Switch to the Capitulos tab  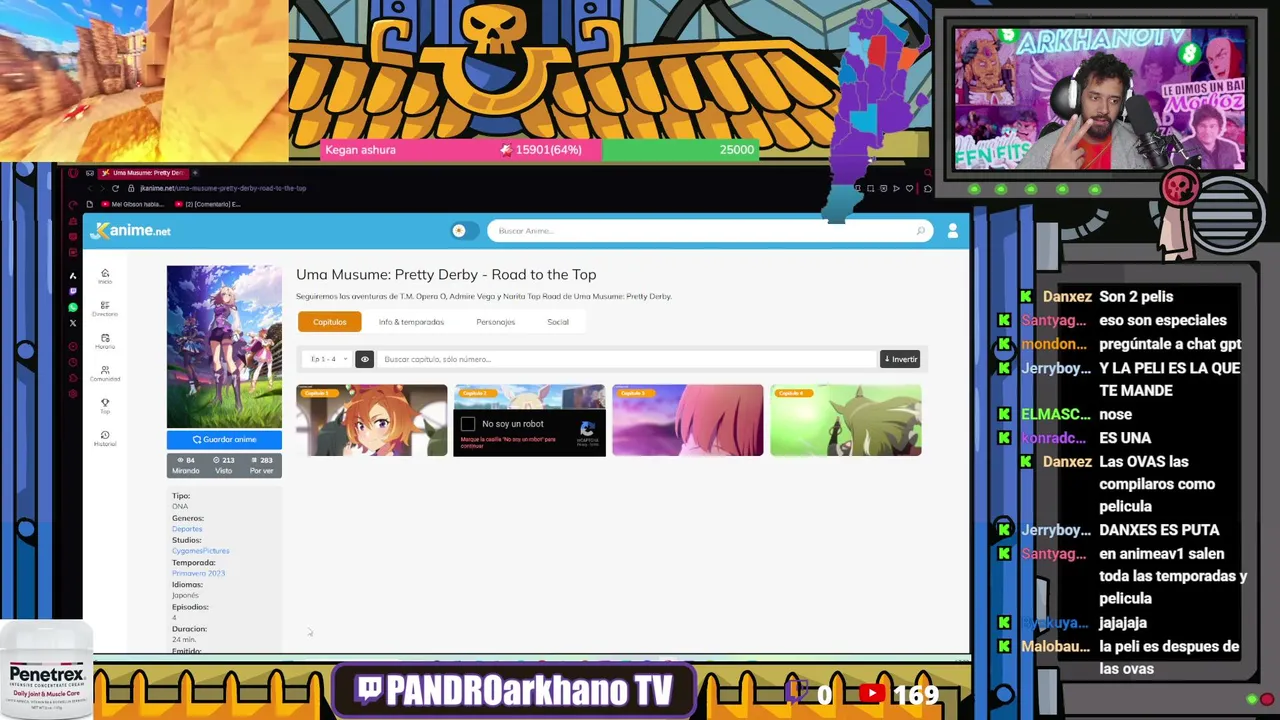pos(330,322)
